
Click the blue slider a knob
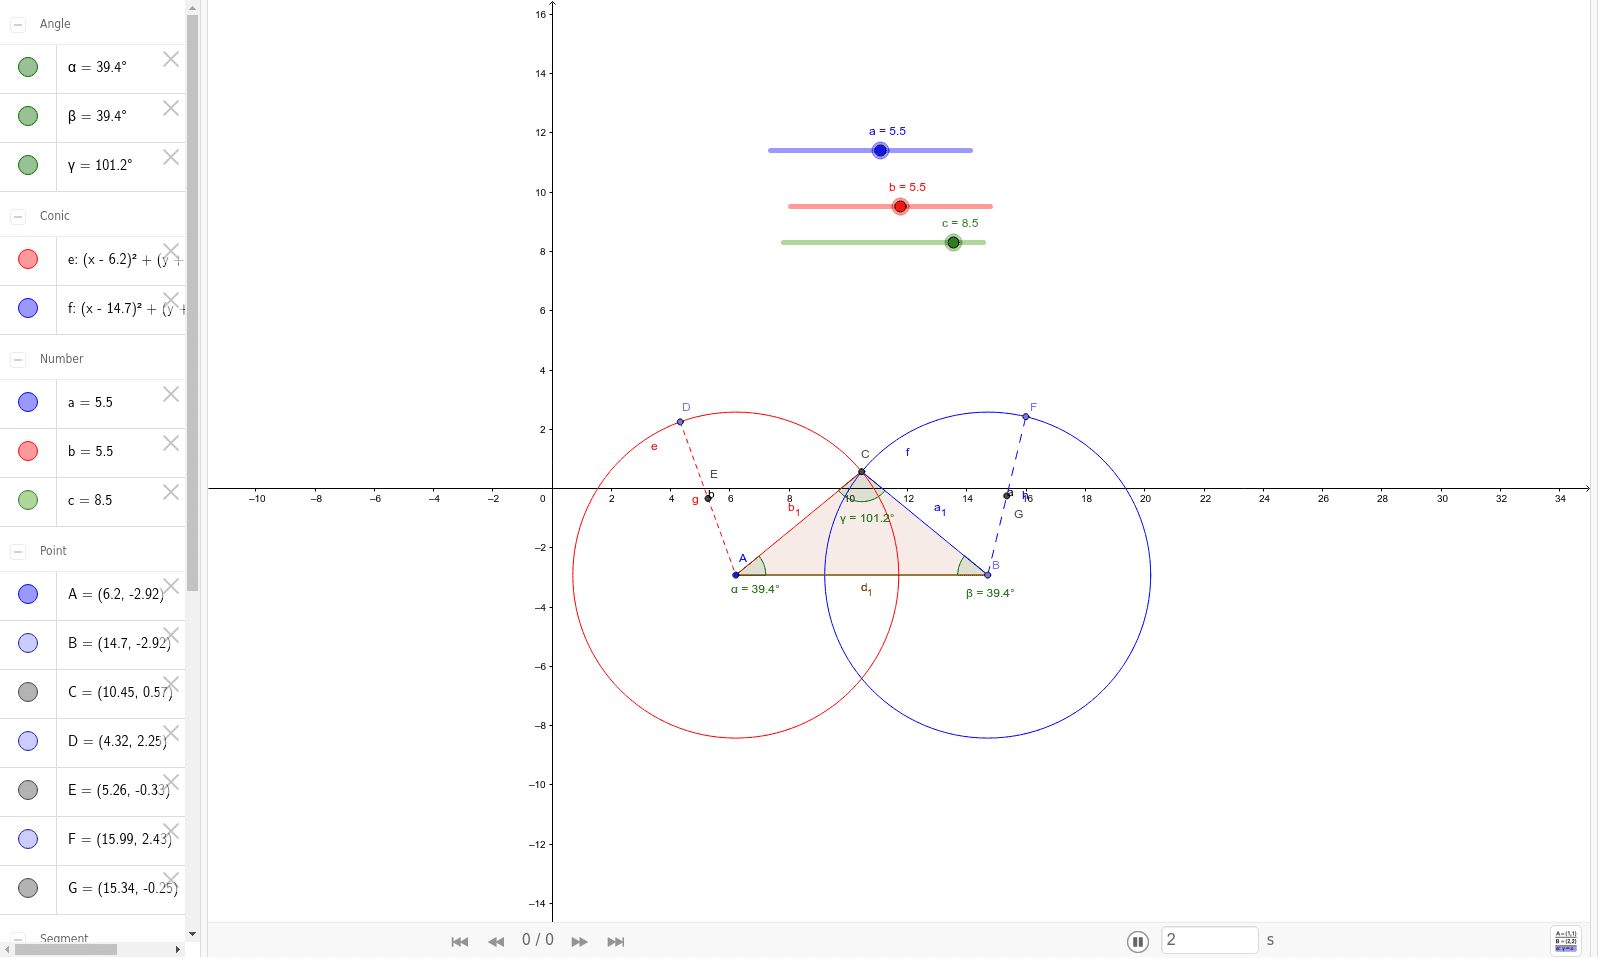point(880,151)
